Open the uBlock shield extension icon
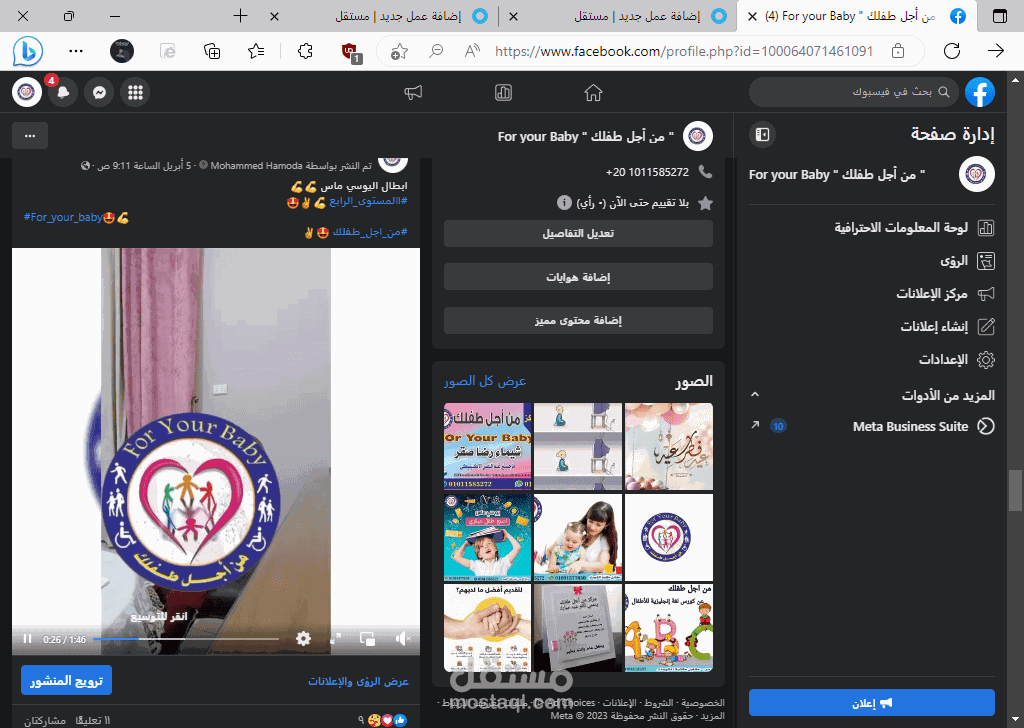The width and height of the screenshot is (1024, 728). tap(351, 52)
